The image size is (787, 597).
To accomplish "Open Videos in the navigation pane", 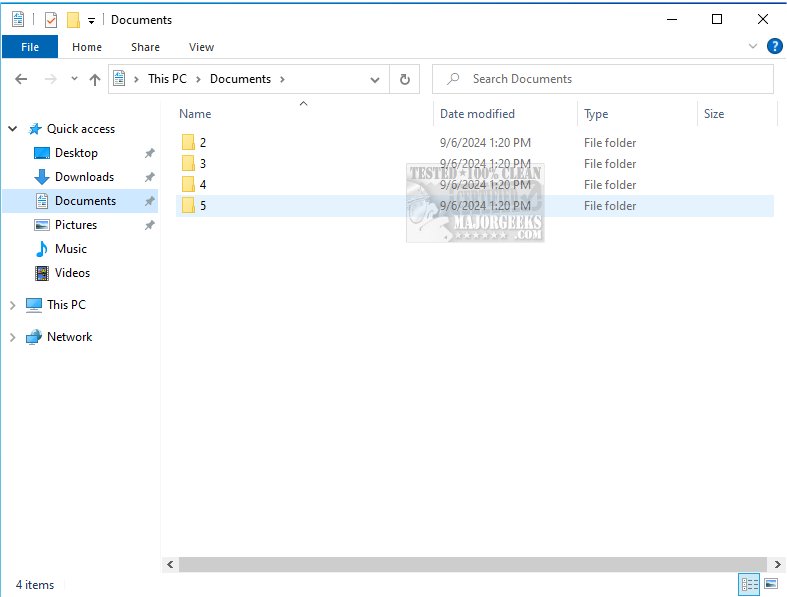I will (x=72, y=273).
